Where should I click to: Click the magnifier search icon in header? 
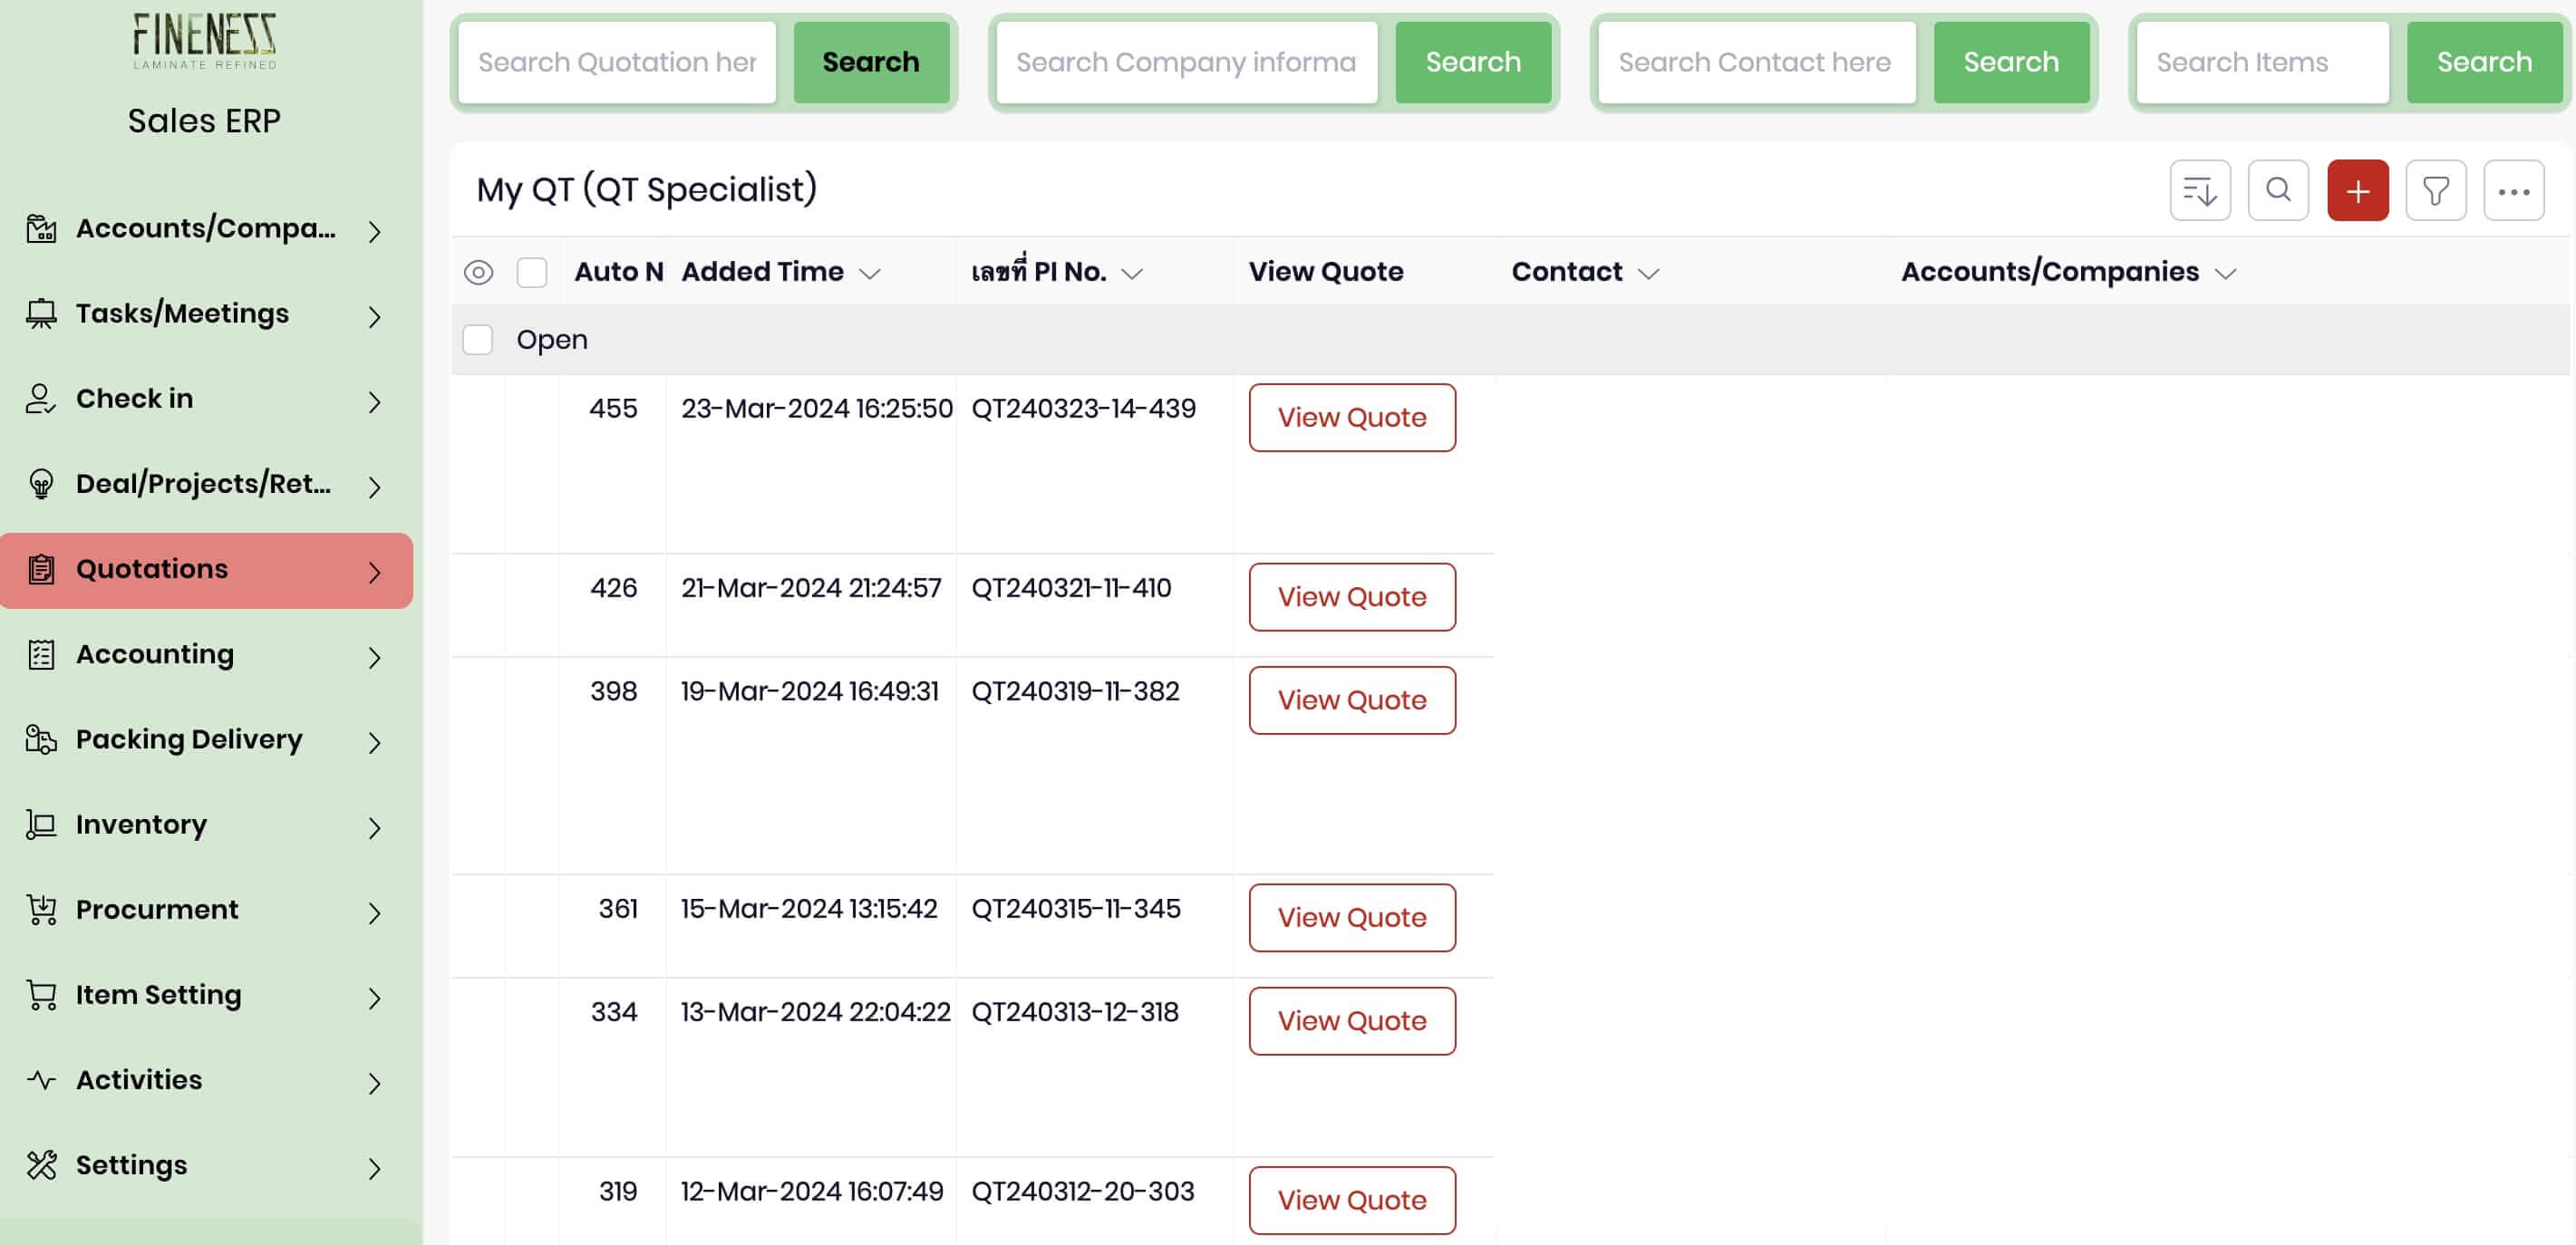(x=2277, y=190)
